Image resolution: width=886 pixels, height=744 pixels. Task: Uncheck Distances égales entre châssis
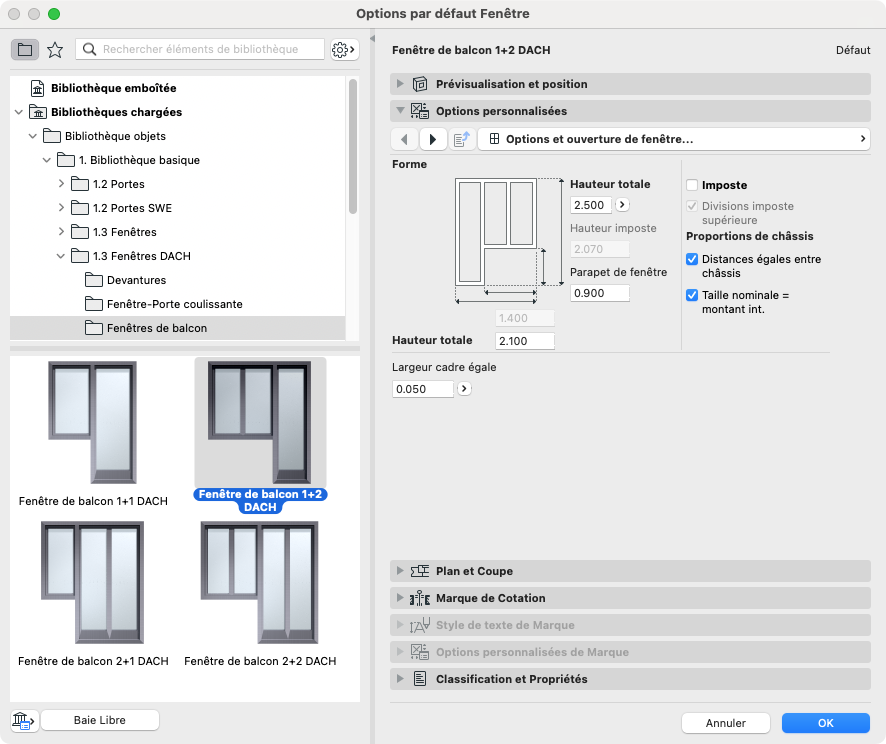tap(692, 259)
